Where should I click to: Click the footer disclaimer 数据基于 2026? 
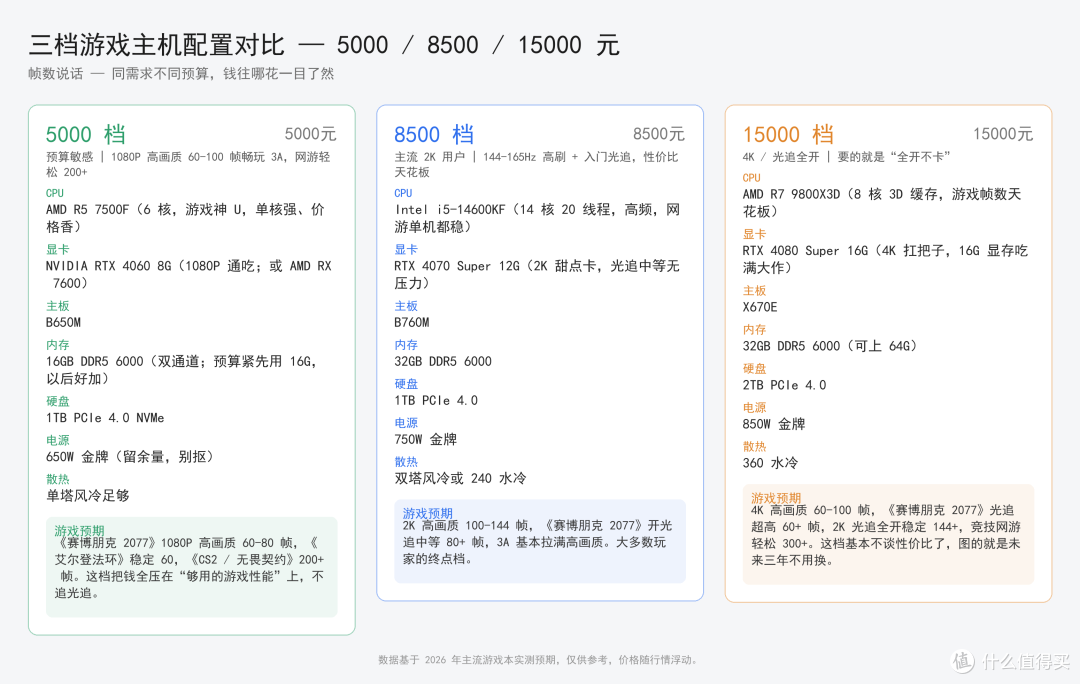539,660
